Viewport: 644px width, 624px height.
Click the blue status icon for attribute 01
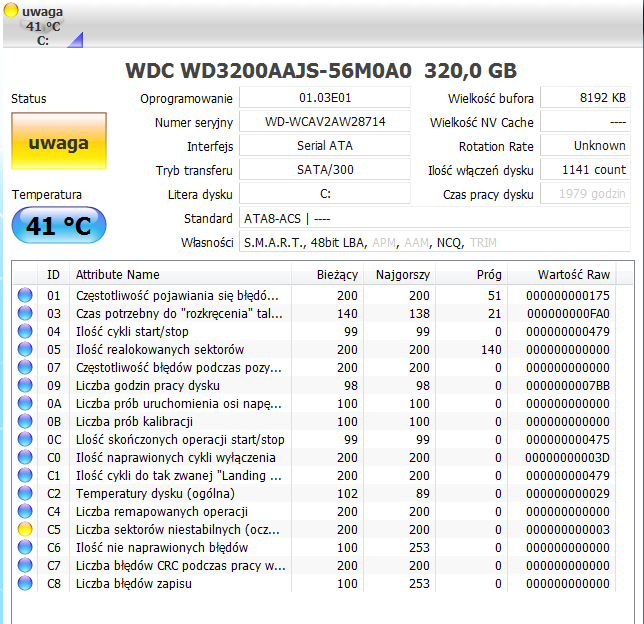tap(25, 295)
